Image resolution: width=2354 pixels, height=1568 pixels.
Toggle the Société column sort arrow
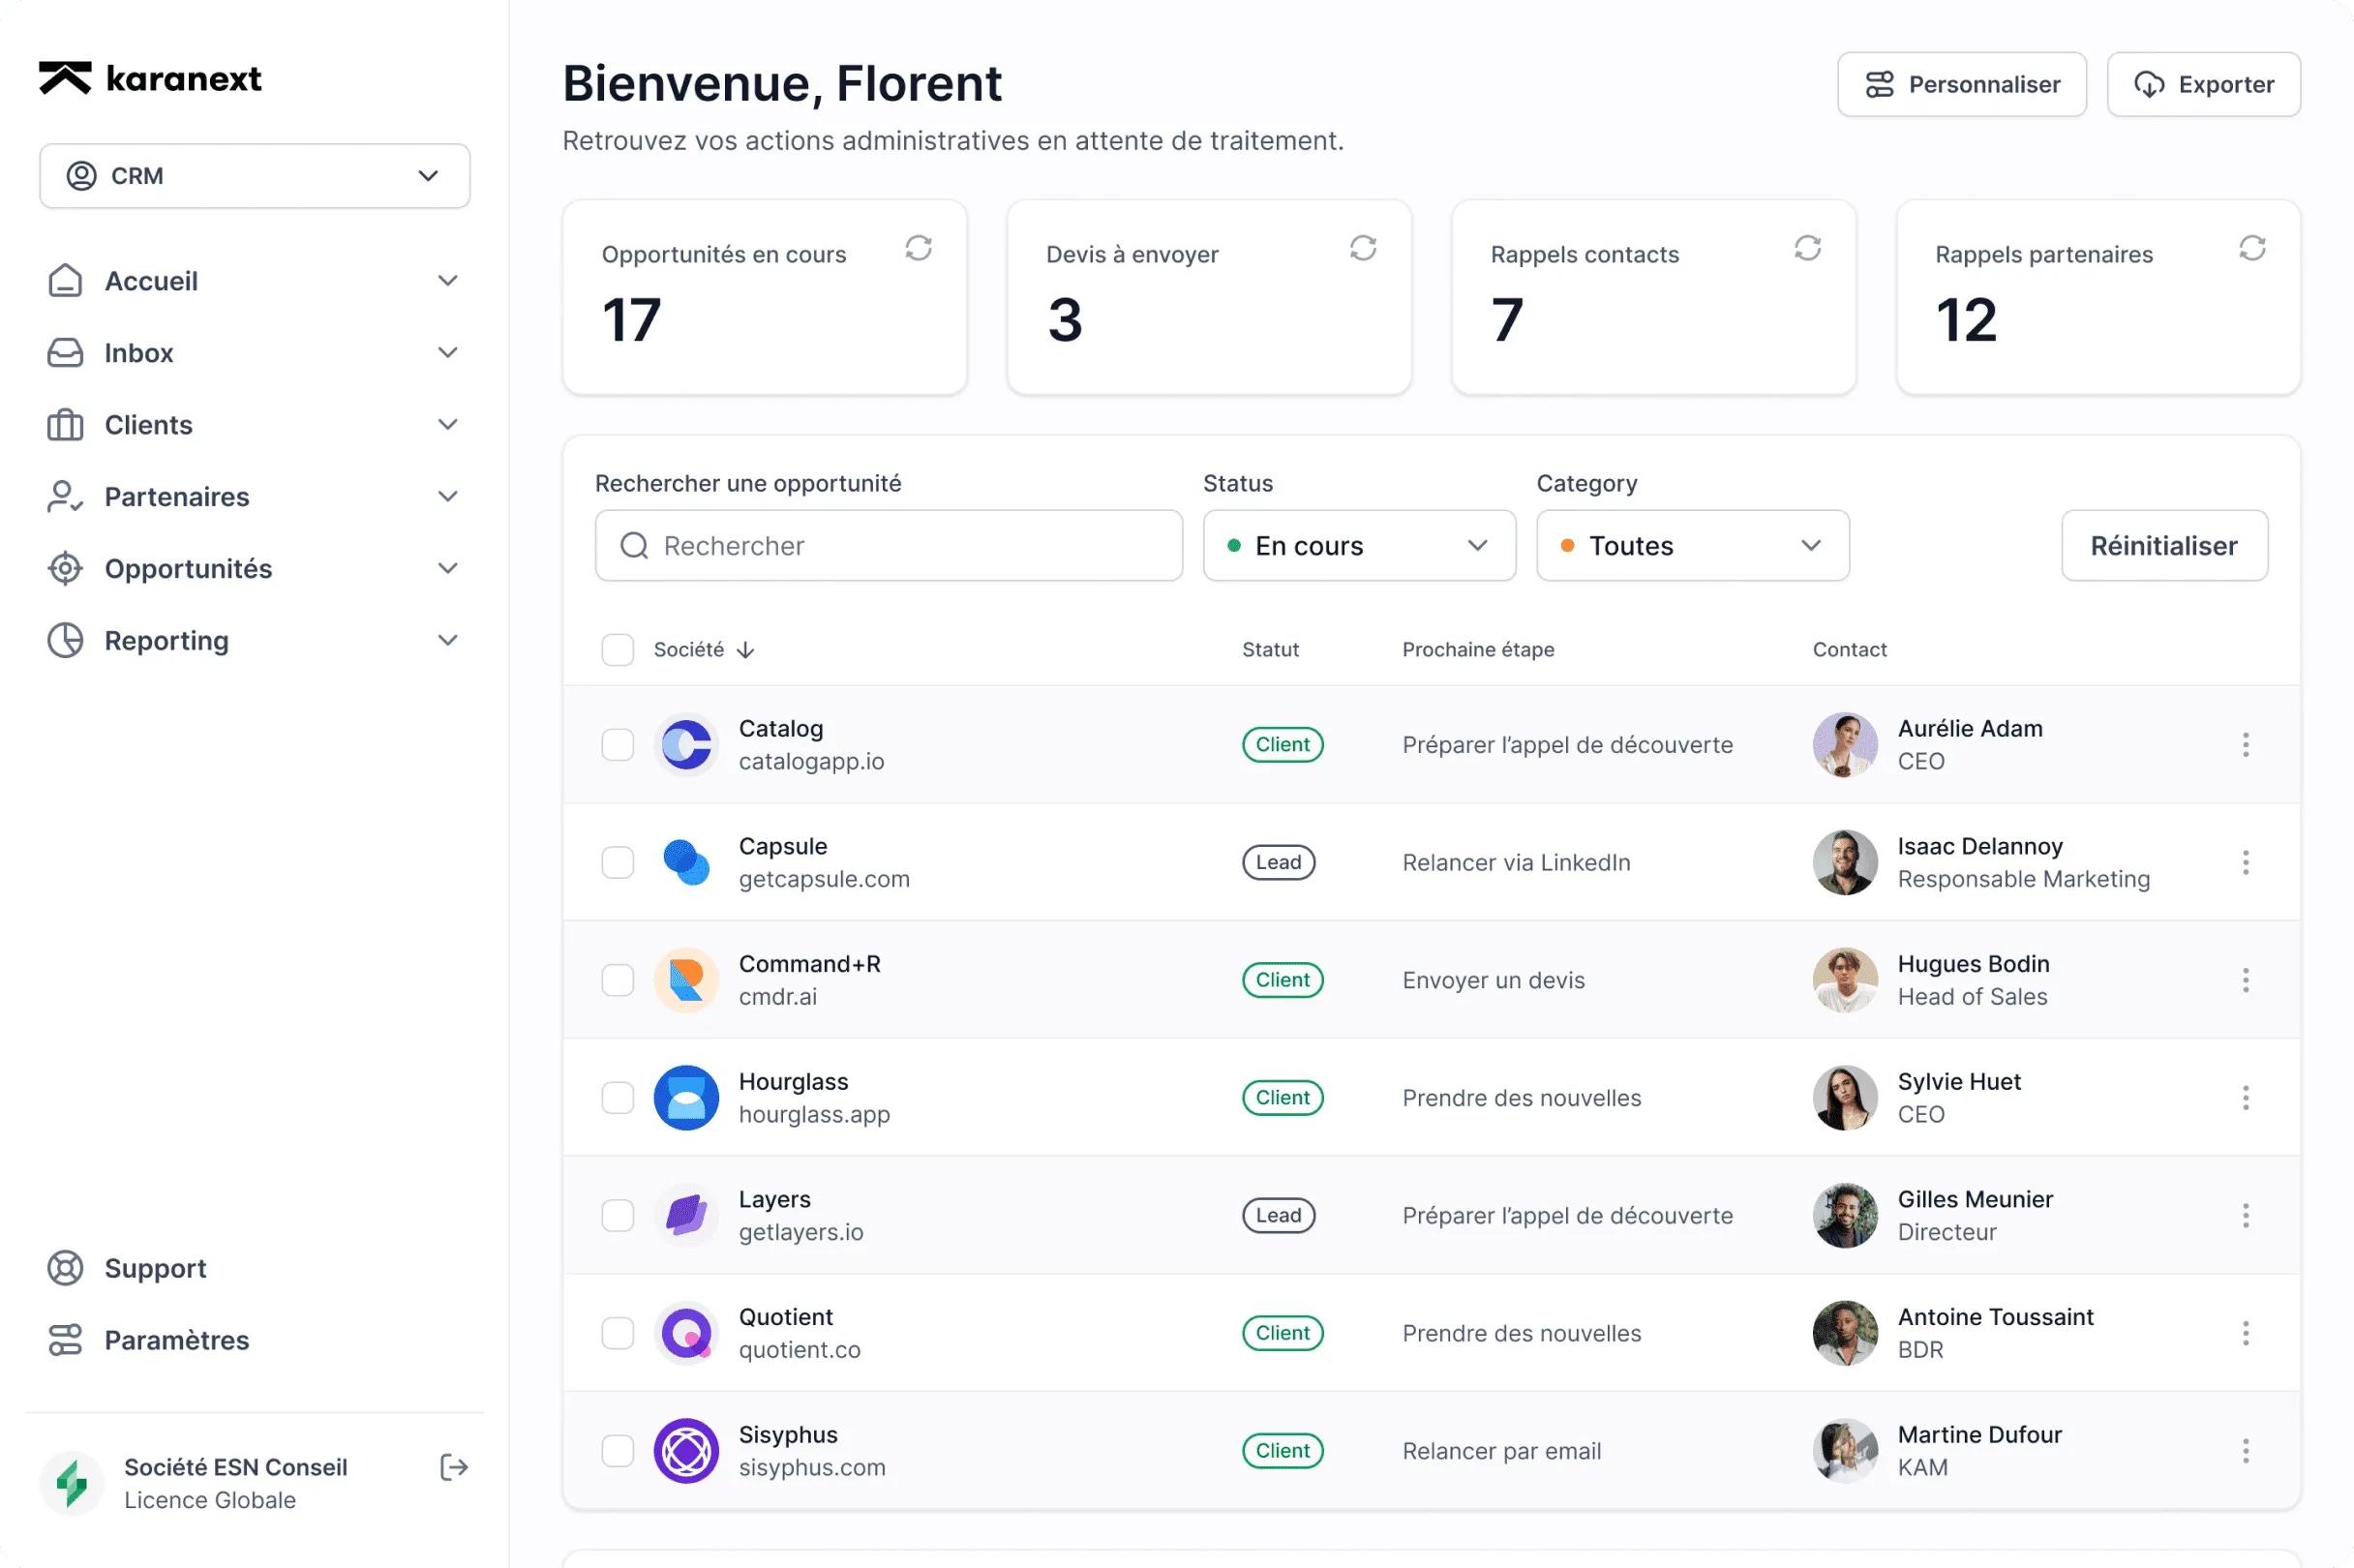[x=746, y=649]
